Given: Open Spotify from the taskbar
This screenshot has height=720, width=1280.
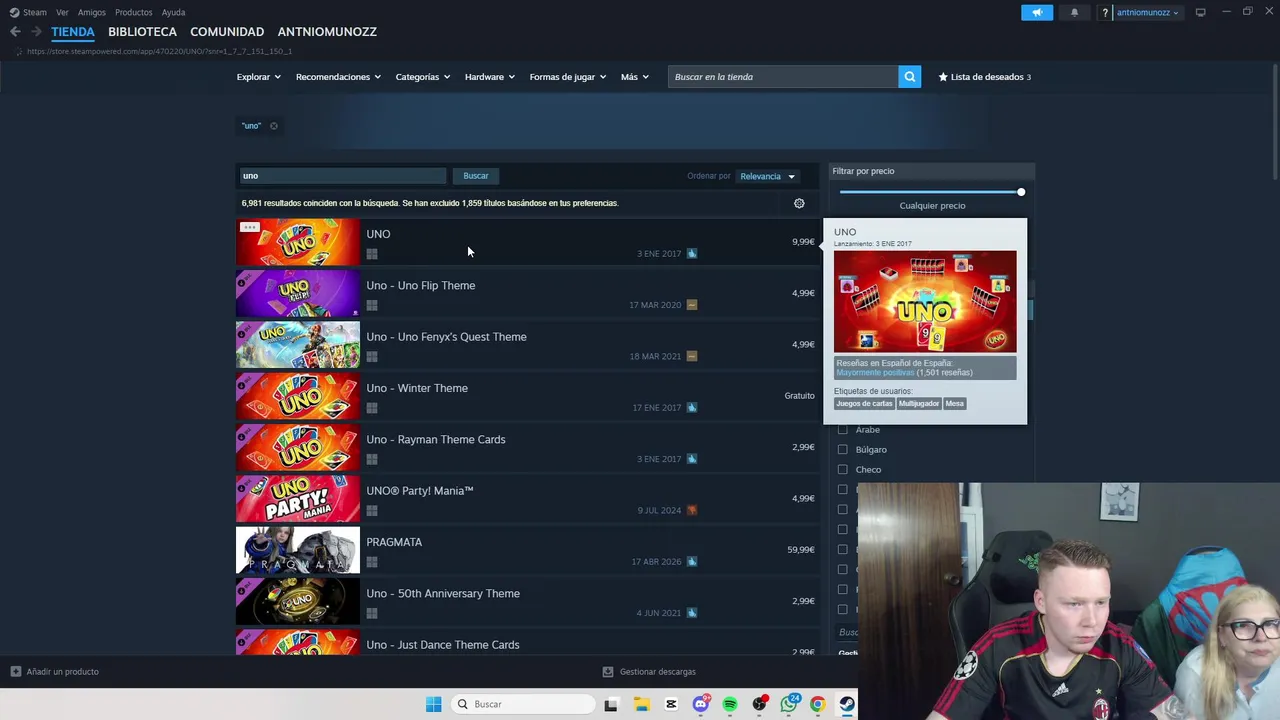Looking at the screenshot, I should (x=730, y=704).
